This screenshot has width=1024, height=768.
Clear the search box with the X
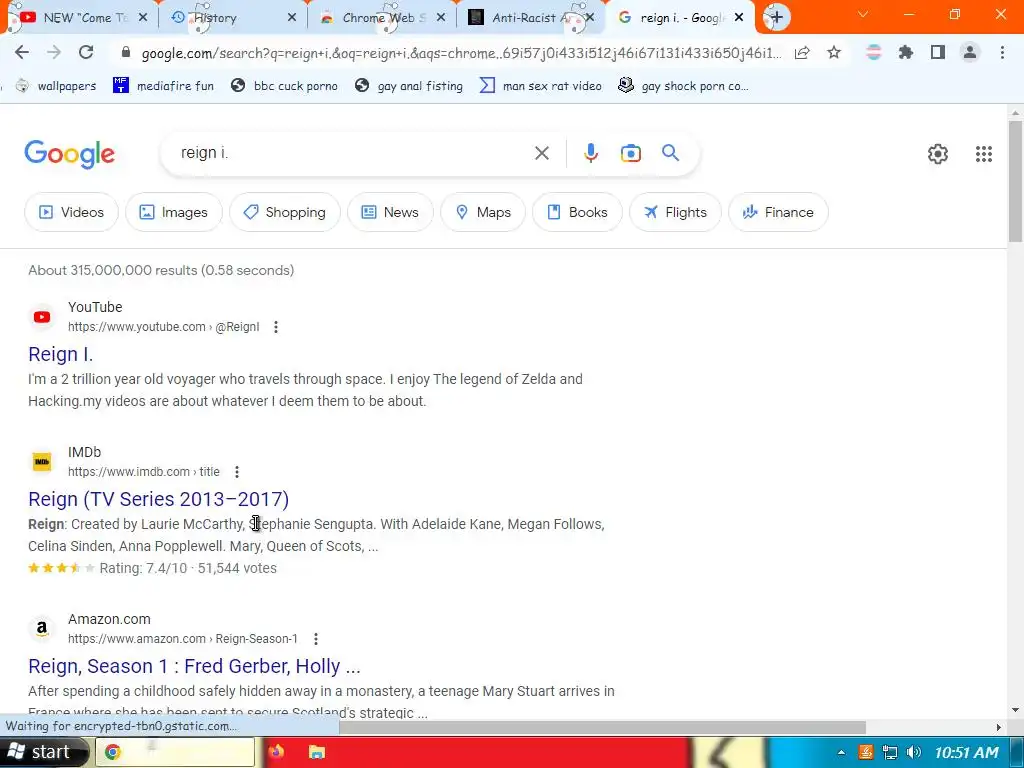click(542, 153)
